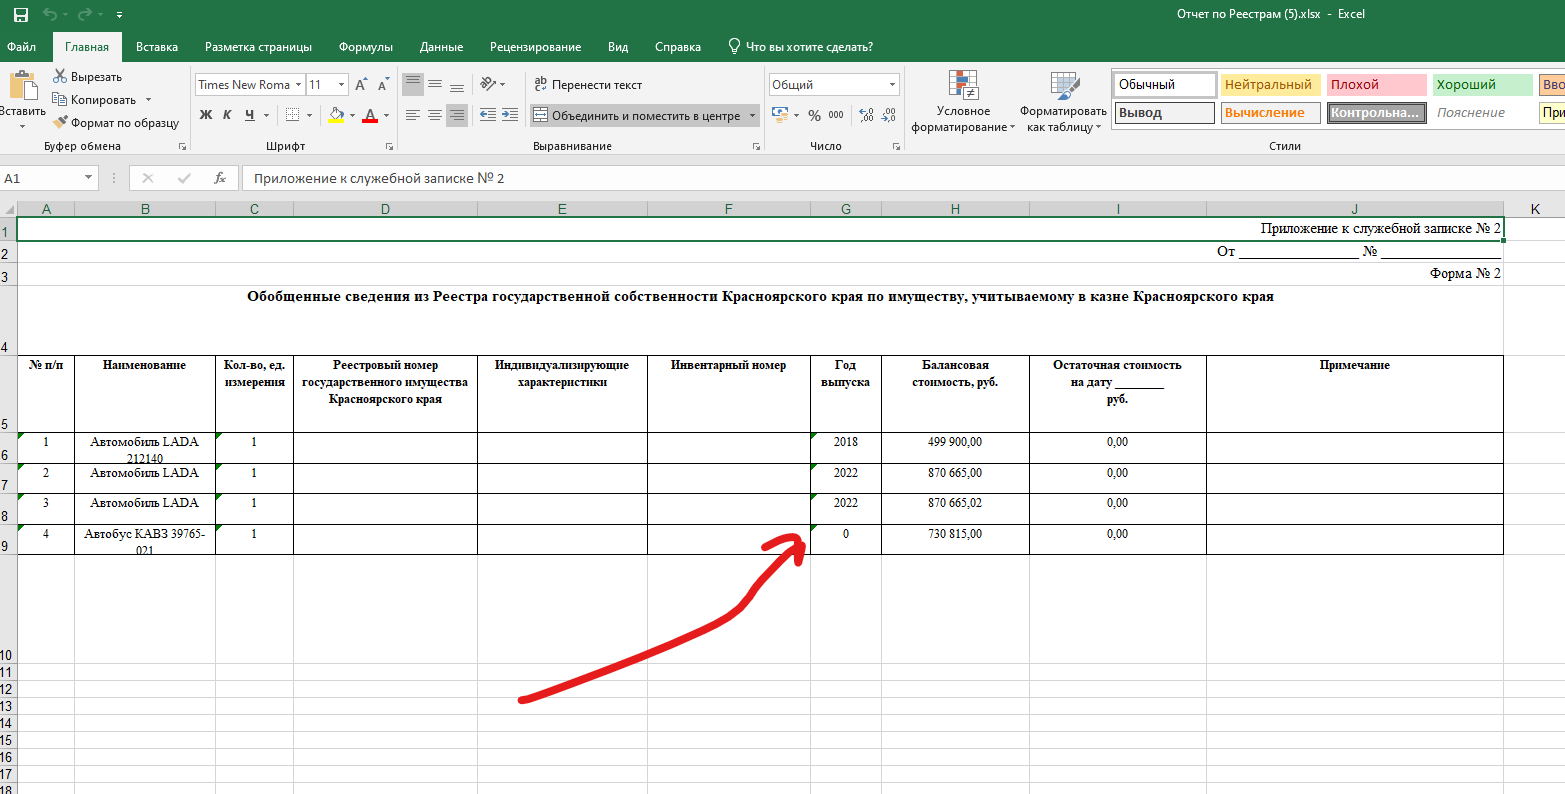Toggle center text horizontally
This screenshot has width=1565, height=794.
(435, 115)
